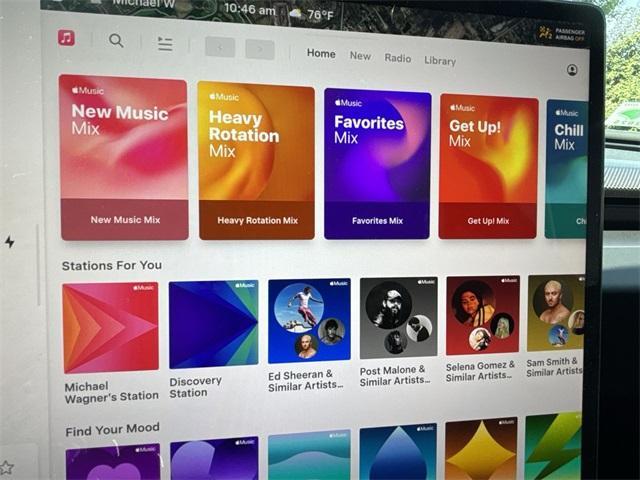640x480 pixels.
Task: Click the star icon at bottom left
Action: click(7, 467)
